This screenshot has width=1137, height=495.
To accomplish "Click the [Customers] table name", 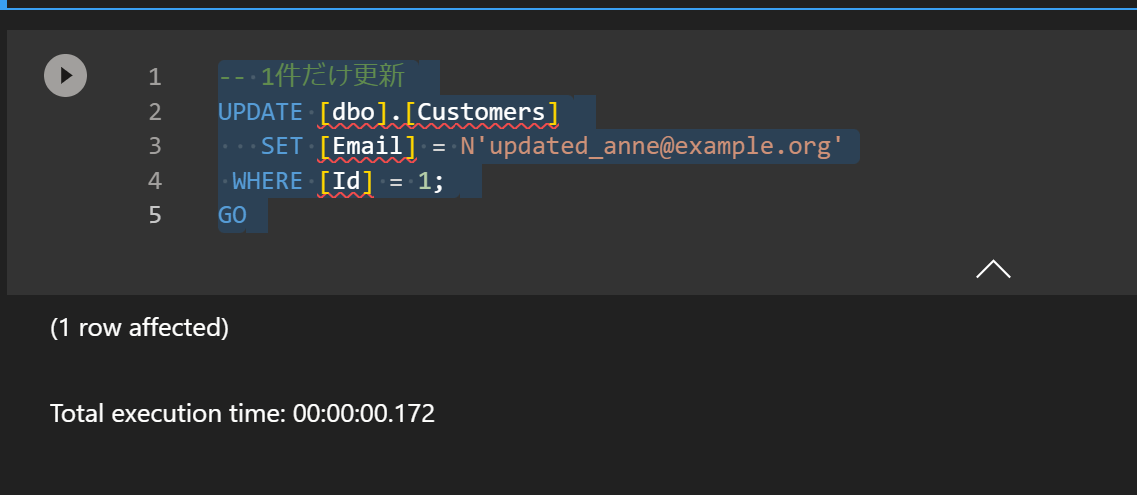I will coord(481,112).
